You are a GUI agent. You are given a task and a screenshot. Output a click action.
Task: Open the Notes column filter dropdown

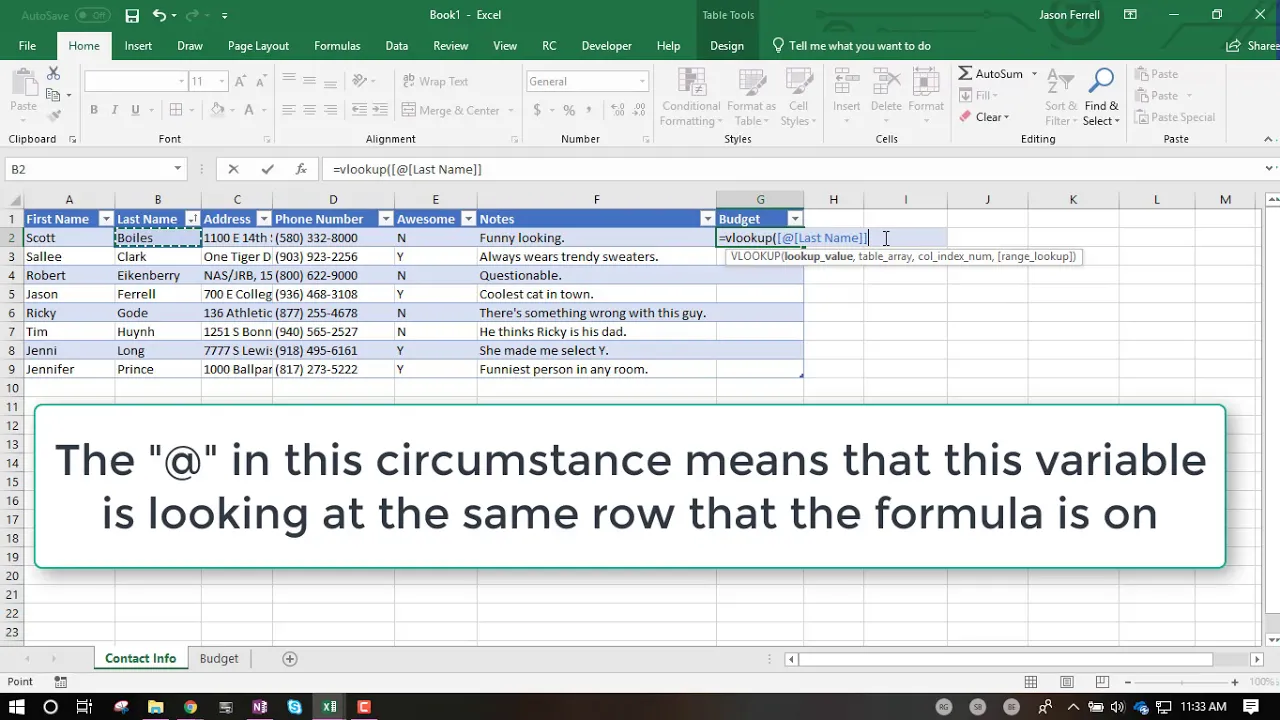(707, 219)
